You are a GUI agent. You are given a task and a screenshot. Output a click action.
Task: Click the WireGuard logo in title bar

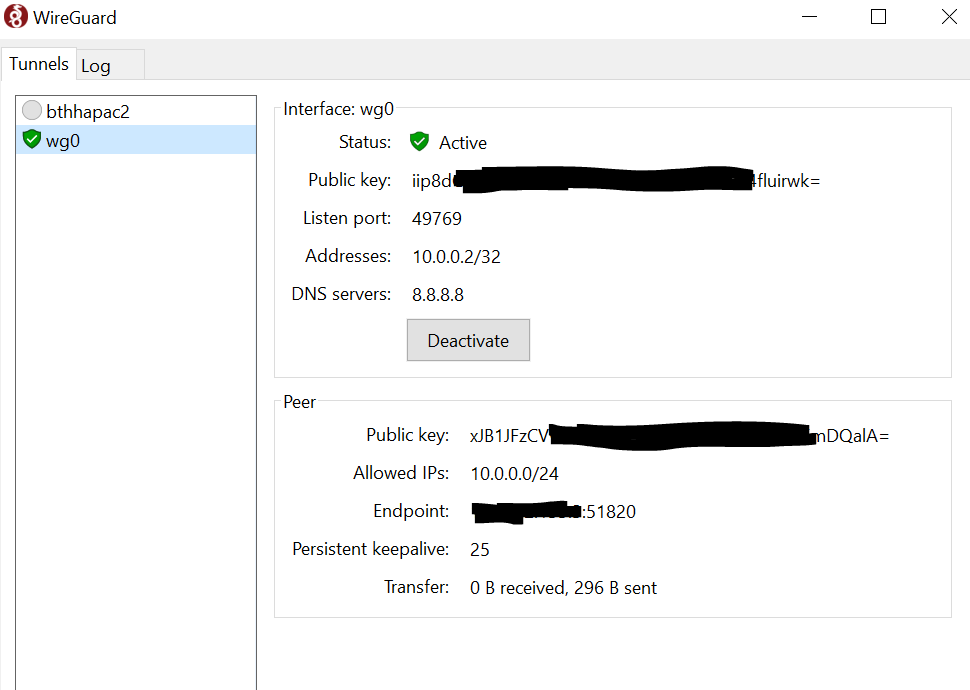pos(16,17)
